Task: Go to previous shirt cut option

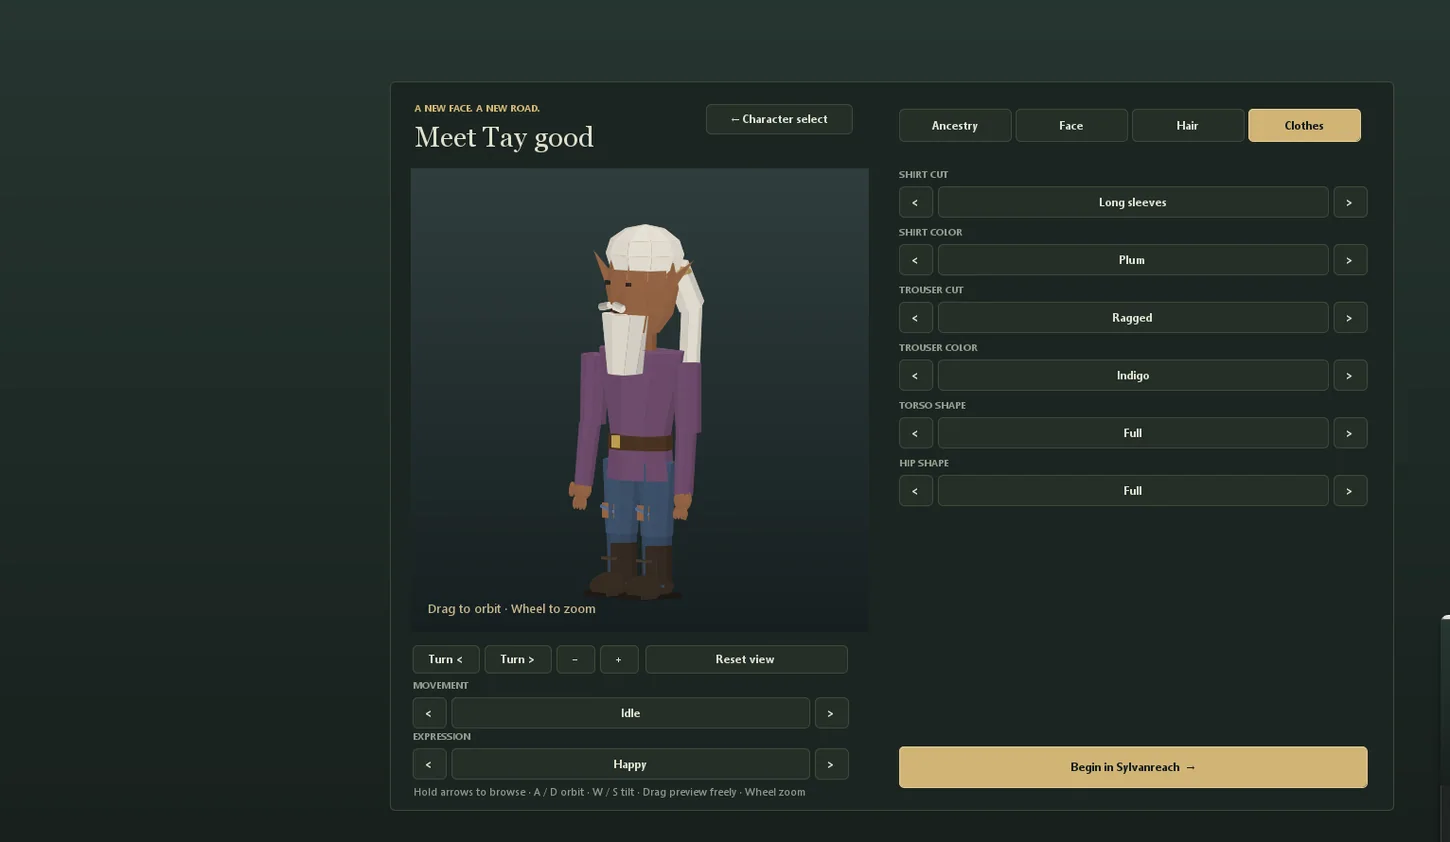Action: tap(915, 202)
